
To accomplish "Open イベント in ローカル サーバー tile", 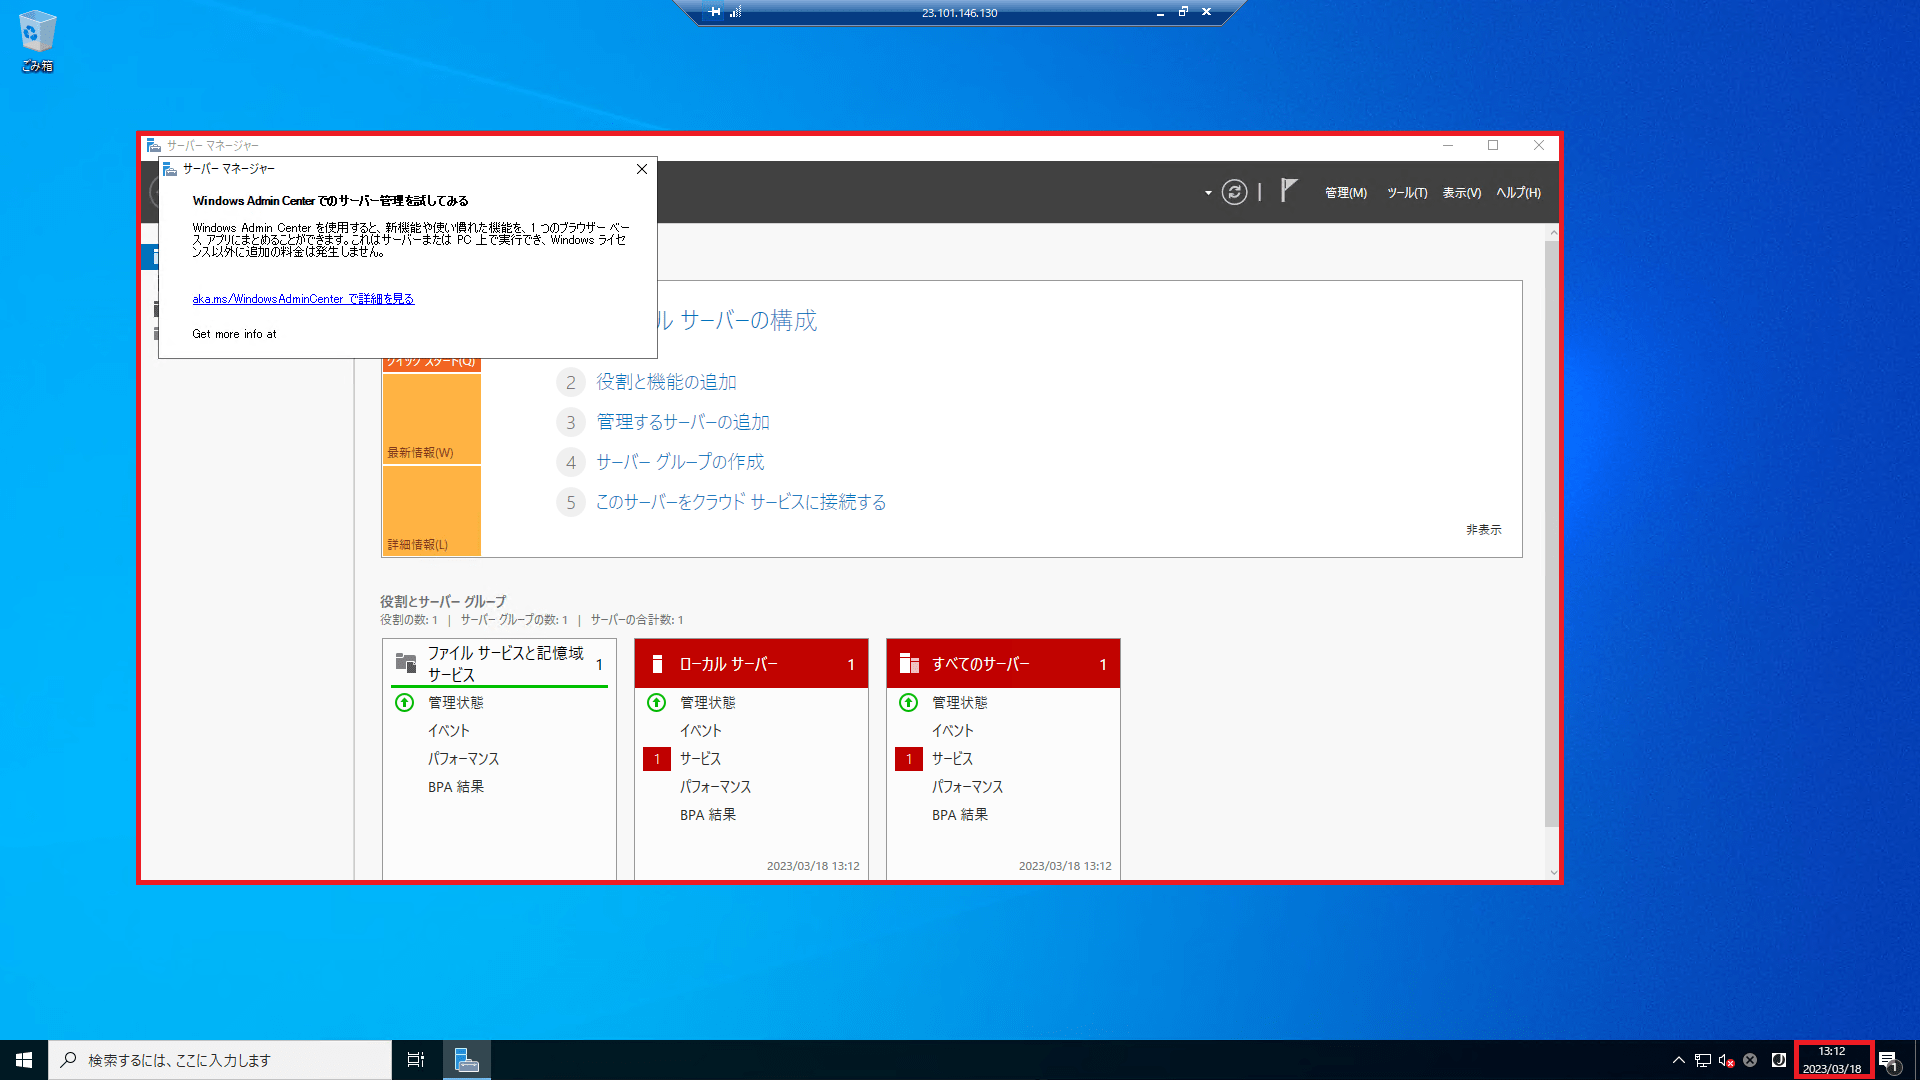I will coord(700,731).
